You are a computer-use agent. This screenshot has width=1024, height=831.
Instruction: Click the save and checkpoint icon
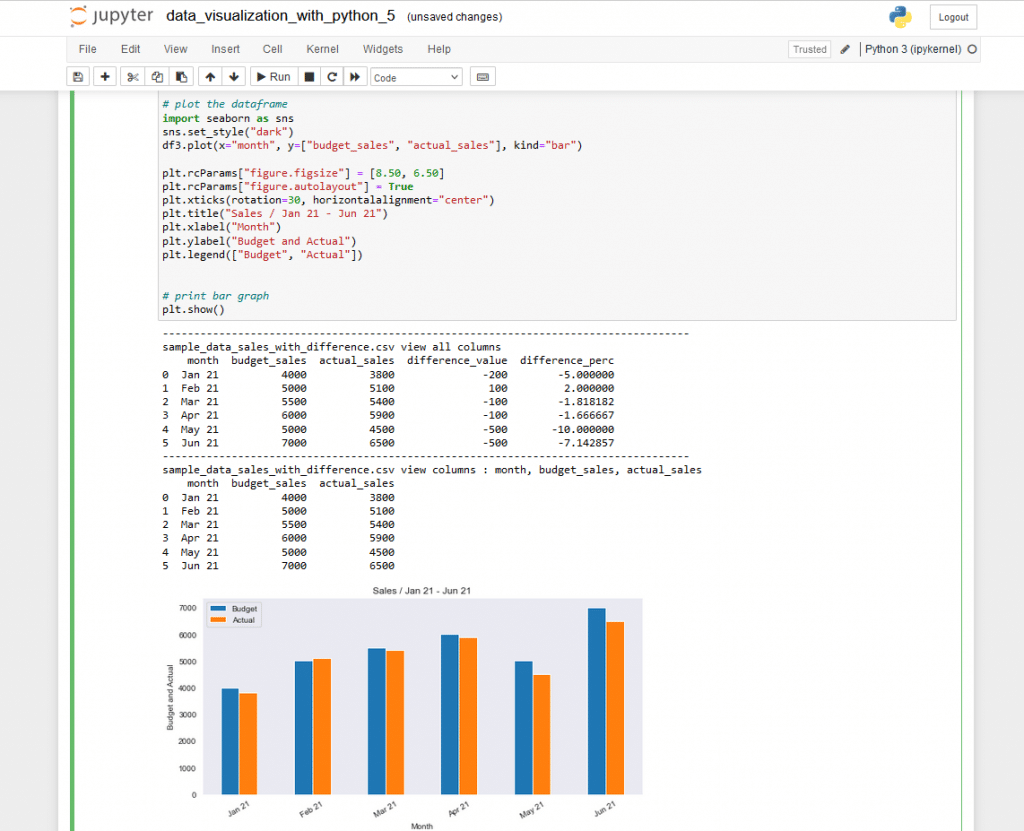[x=78, y=77]
